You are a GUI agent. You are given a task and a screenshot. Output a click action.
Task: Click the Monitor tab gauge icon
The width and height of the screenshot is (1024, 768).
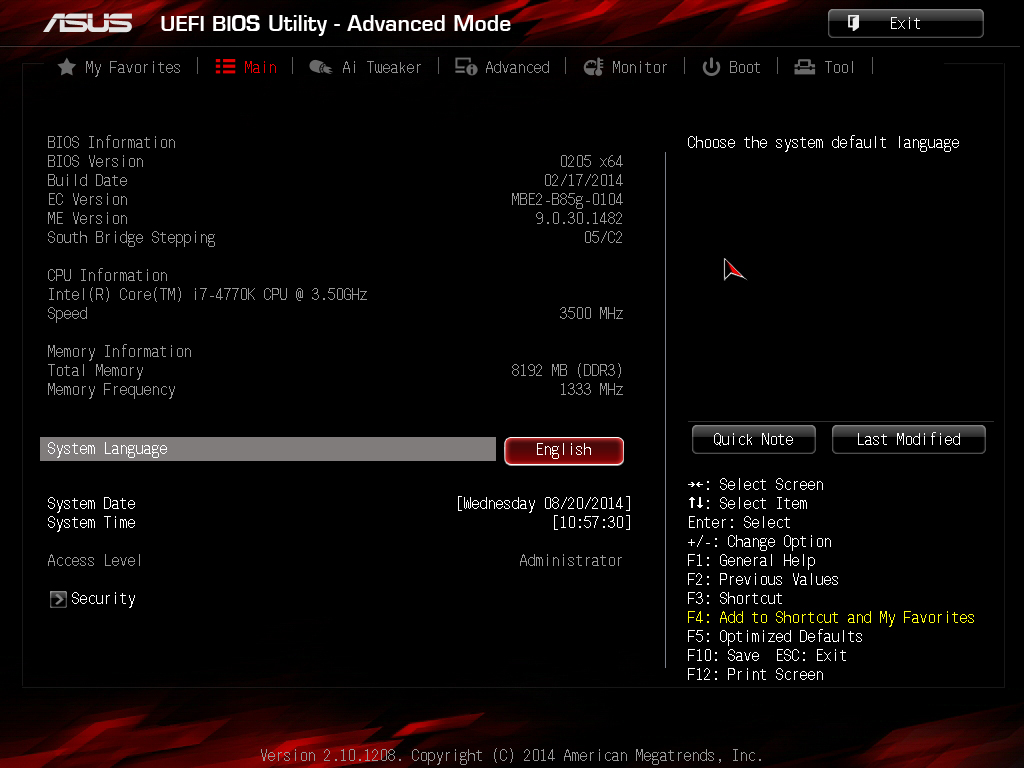tap(593, 67)
